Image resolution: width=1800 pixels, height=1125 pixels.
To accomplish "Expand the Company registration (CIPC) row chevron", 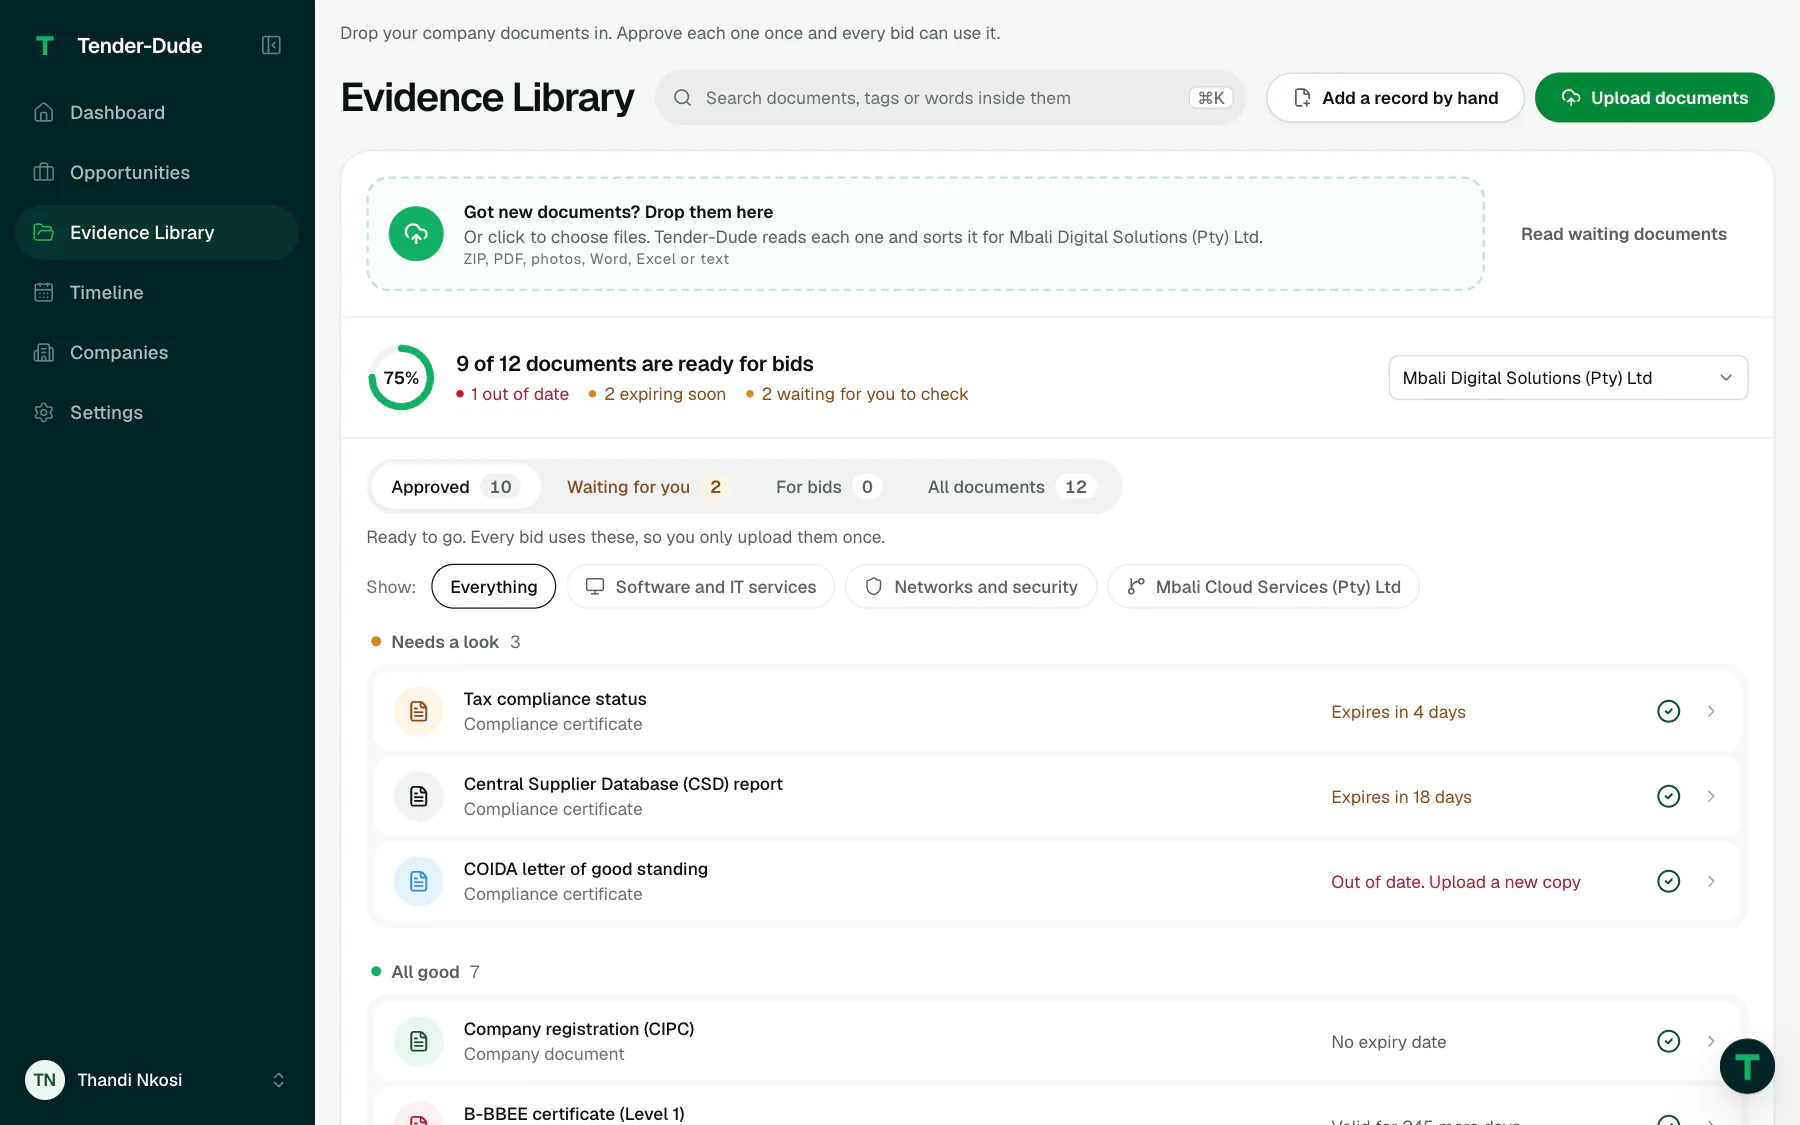I will 1711,1041.
